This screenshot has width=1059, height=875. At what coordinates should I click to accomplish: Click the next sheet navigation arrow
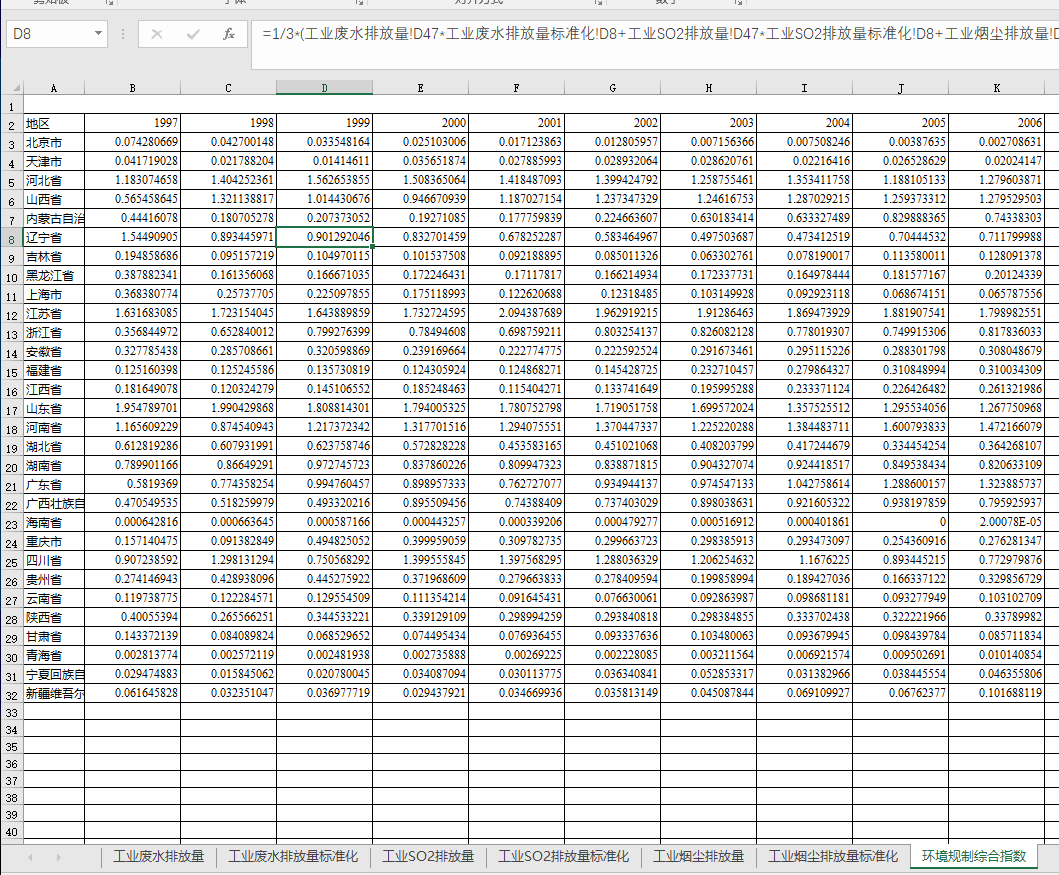[x=58, y=857]
